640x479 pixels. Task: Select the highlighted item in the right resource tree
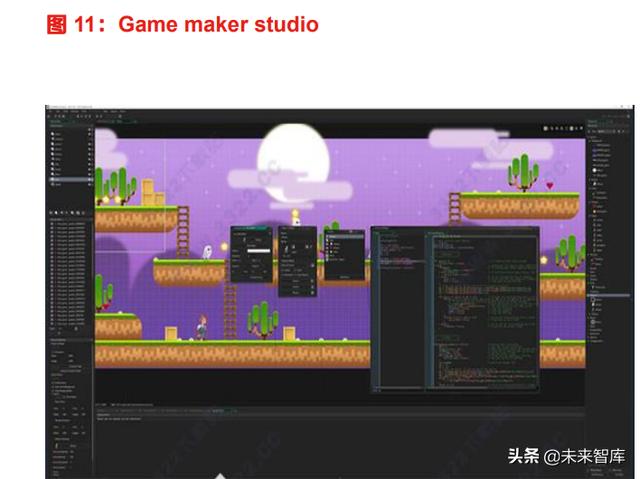tap(609, 295)
